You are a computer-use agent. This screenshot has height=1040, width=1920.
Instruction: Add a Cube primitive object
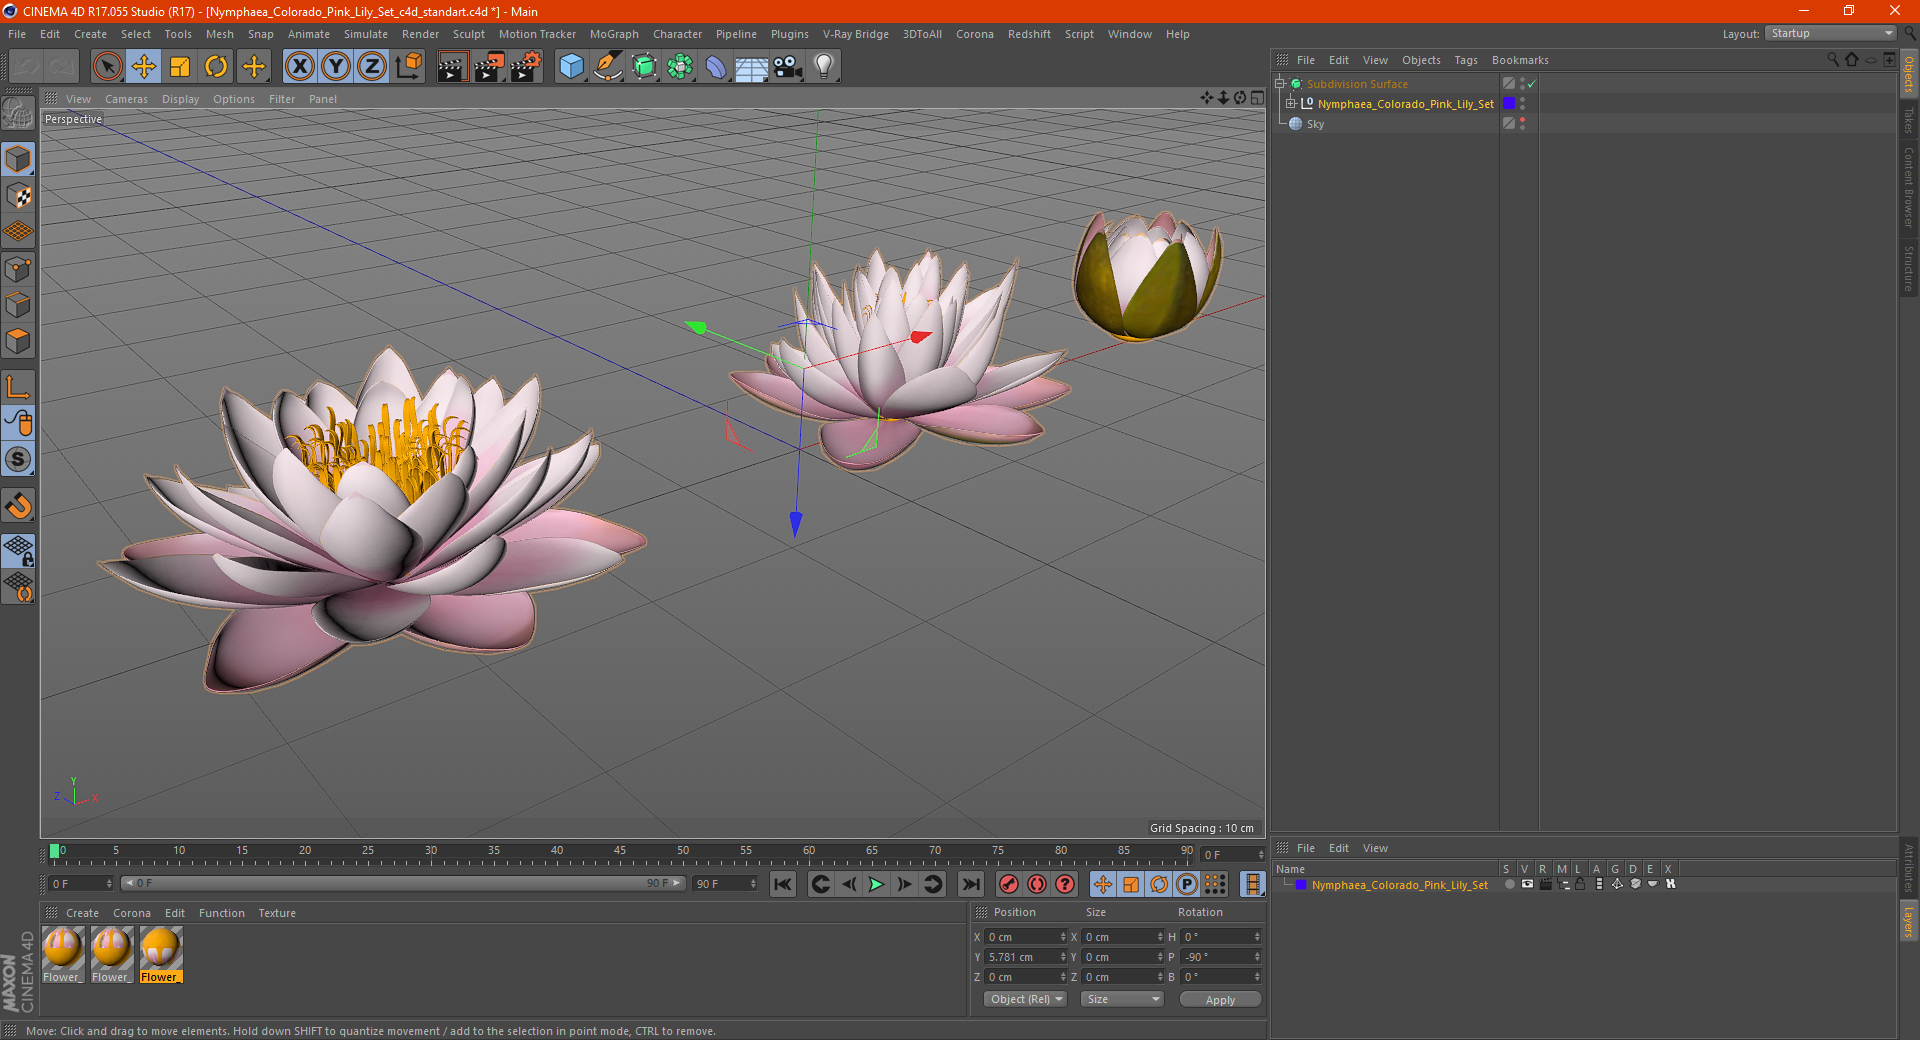pos(572,67)
